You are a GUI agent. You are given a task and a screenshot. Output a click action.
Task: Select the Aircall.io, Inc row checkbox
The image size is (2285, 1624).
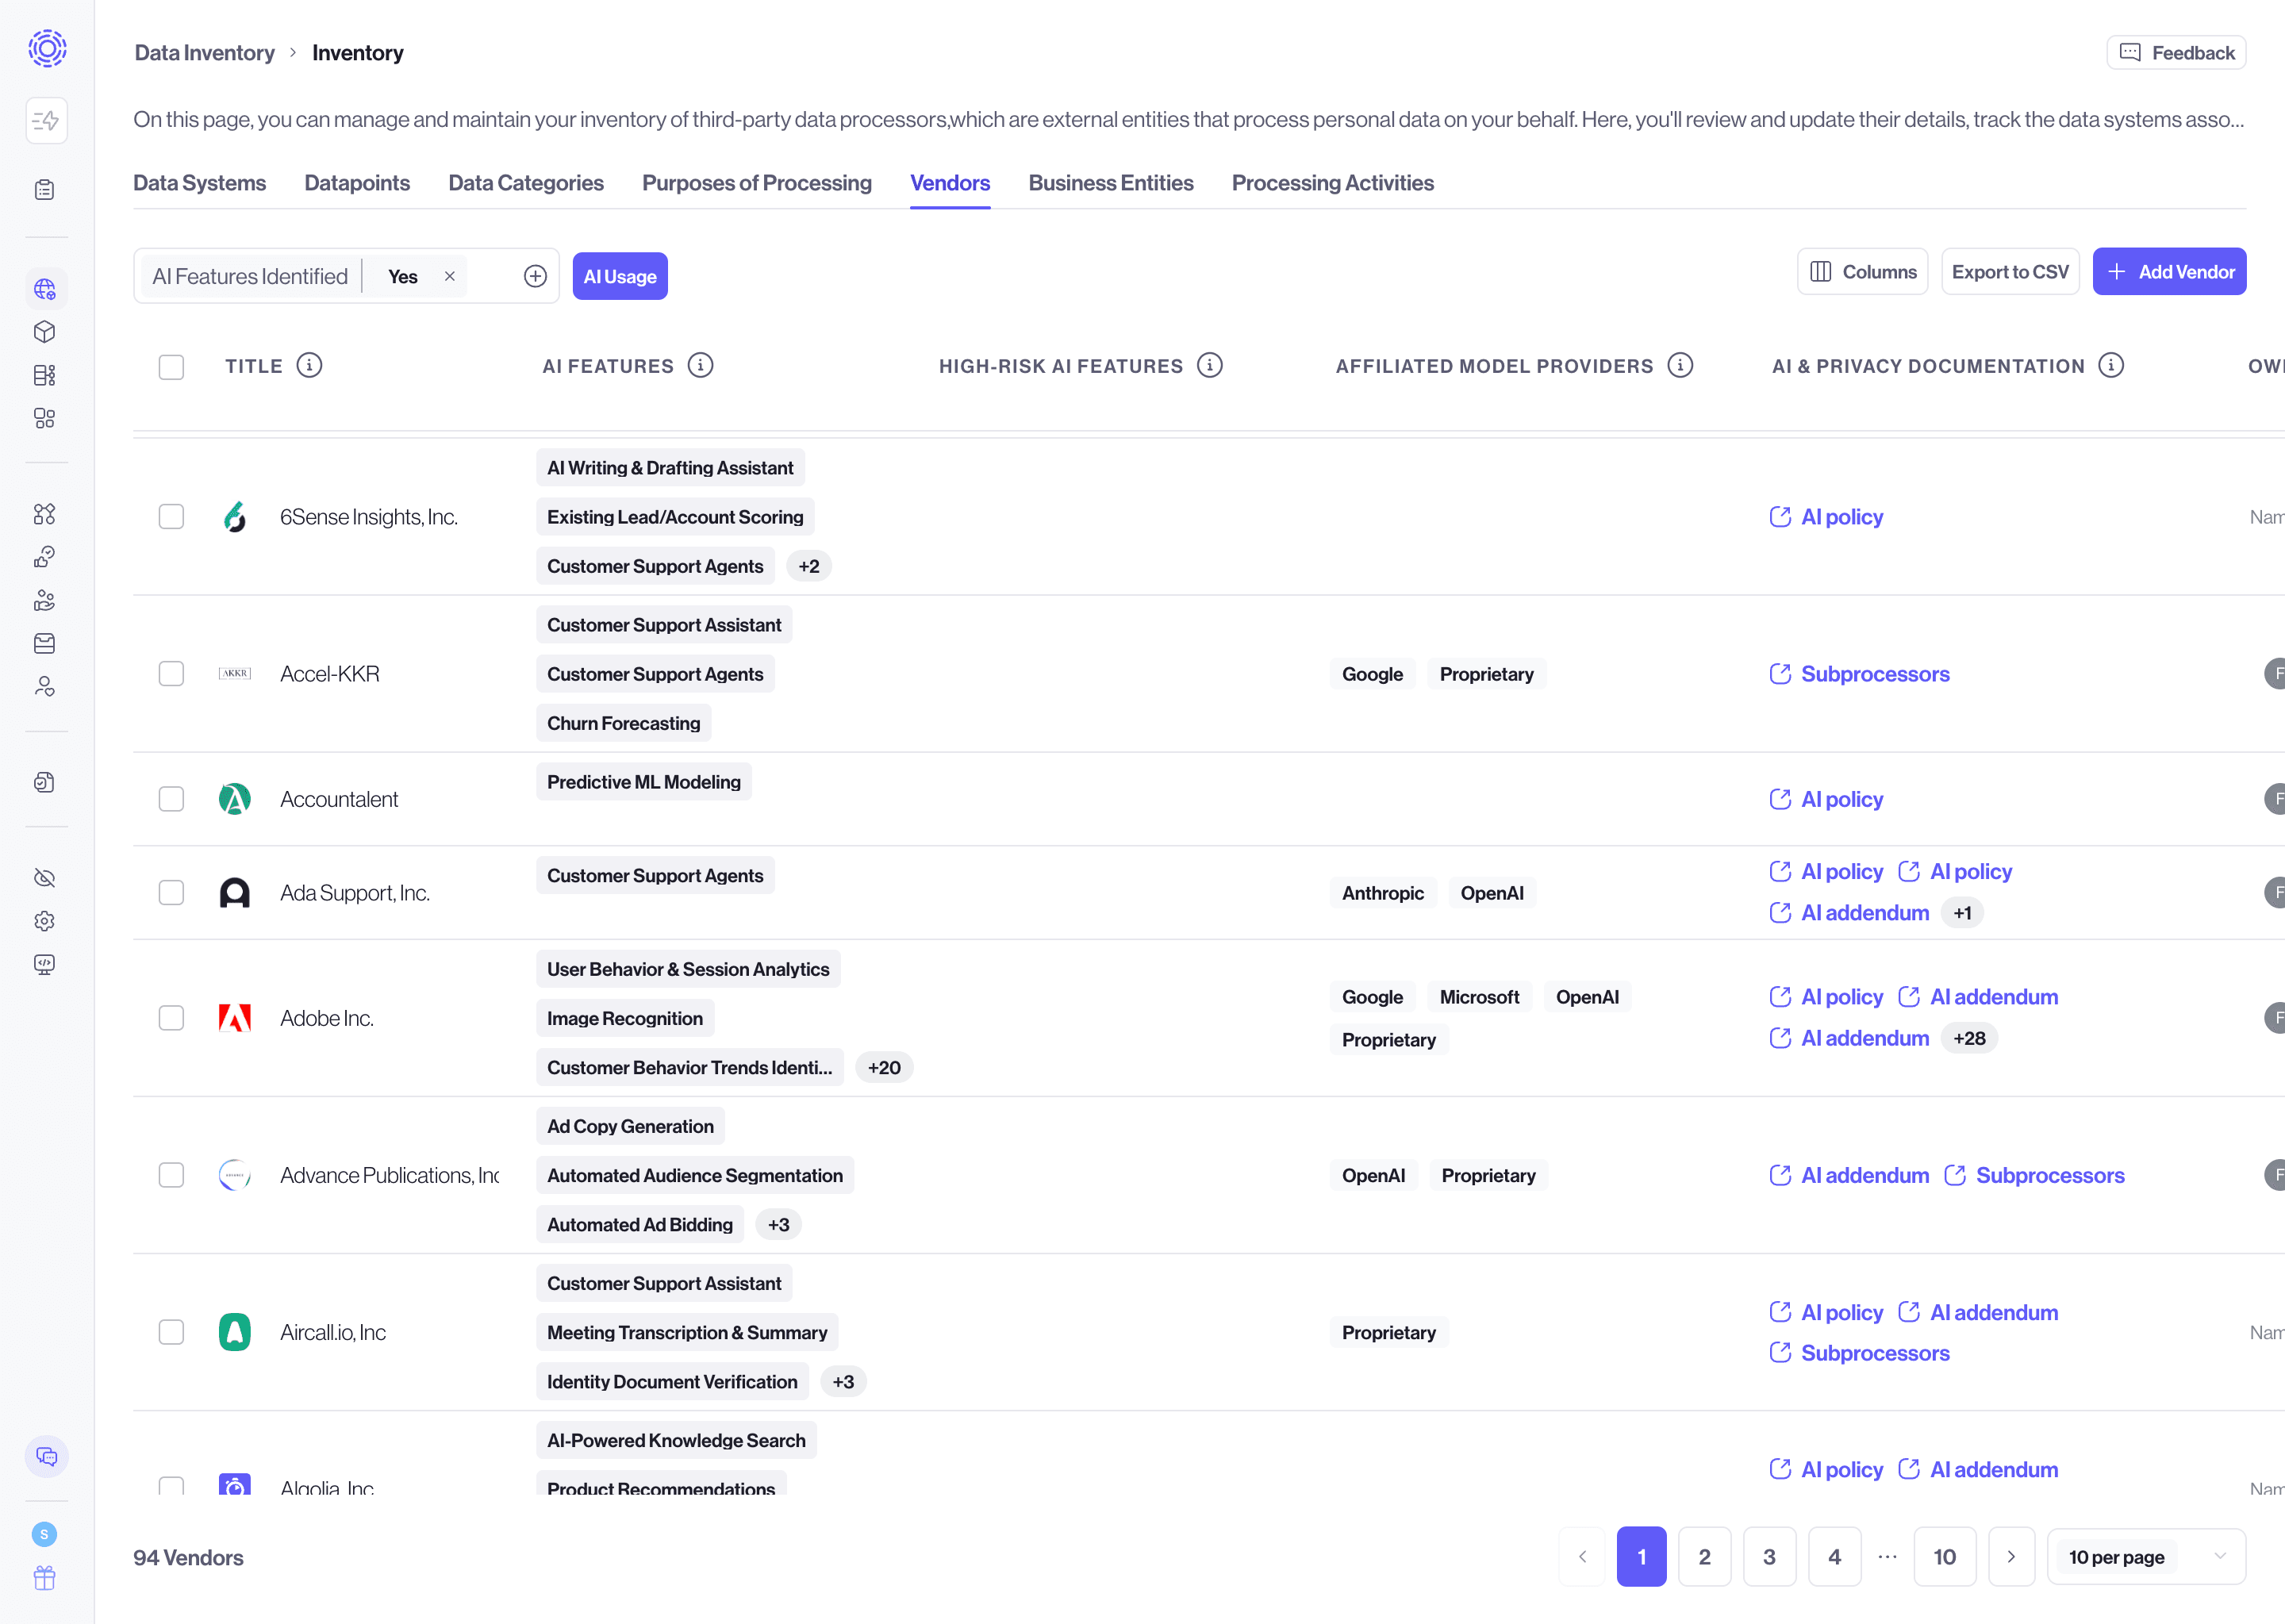[172, 1332]
